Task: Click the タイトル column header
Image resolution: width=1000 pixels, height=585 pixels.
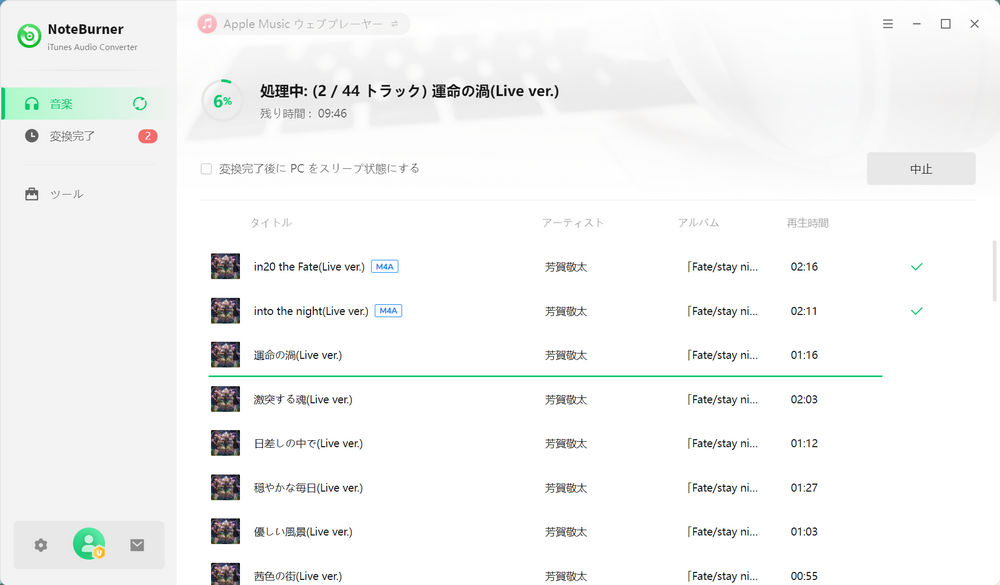Action: click(x=271, y=223)
